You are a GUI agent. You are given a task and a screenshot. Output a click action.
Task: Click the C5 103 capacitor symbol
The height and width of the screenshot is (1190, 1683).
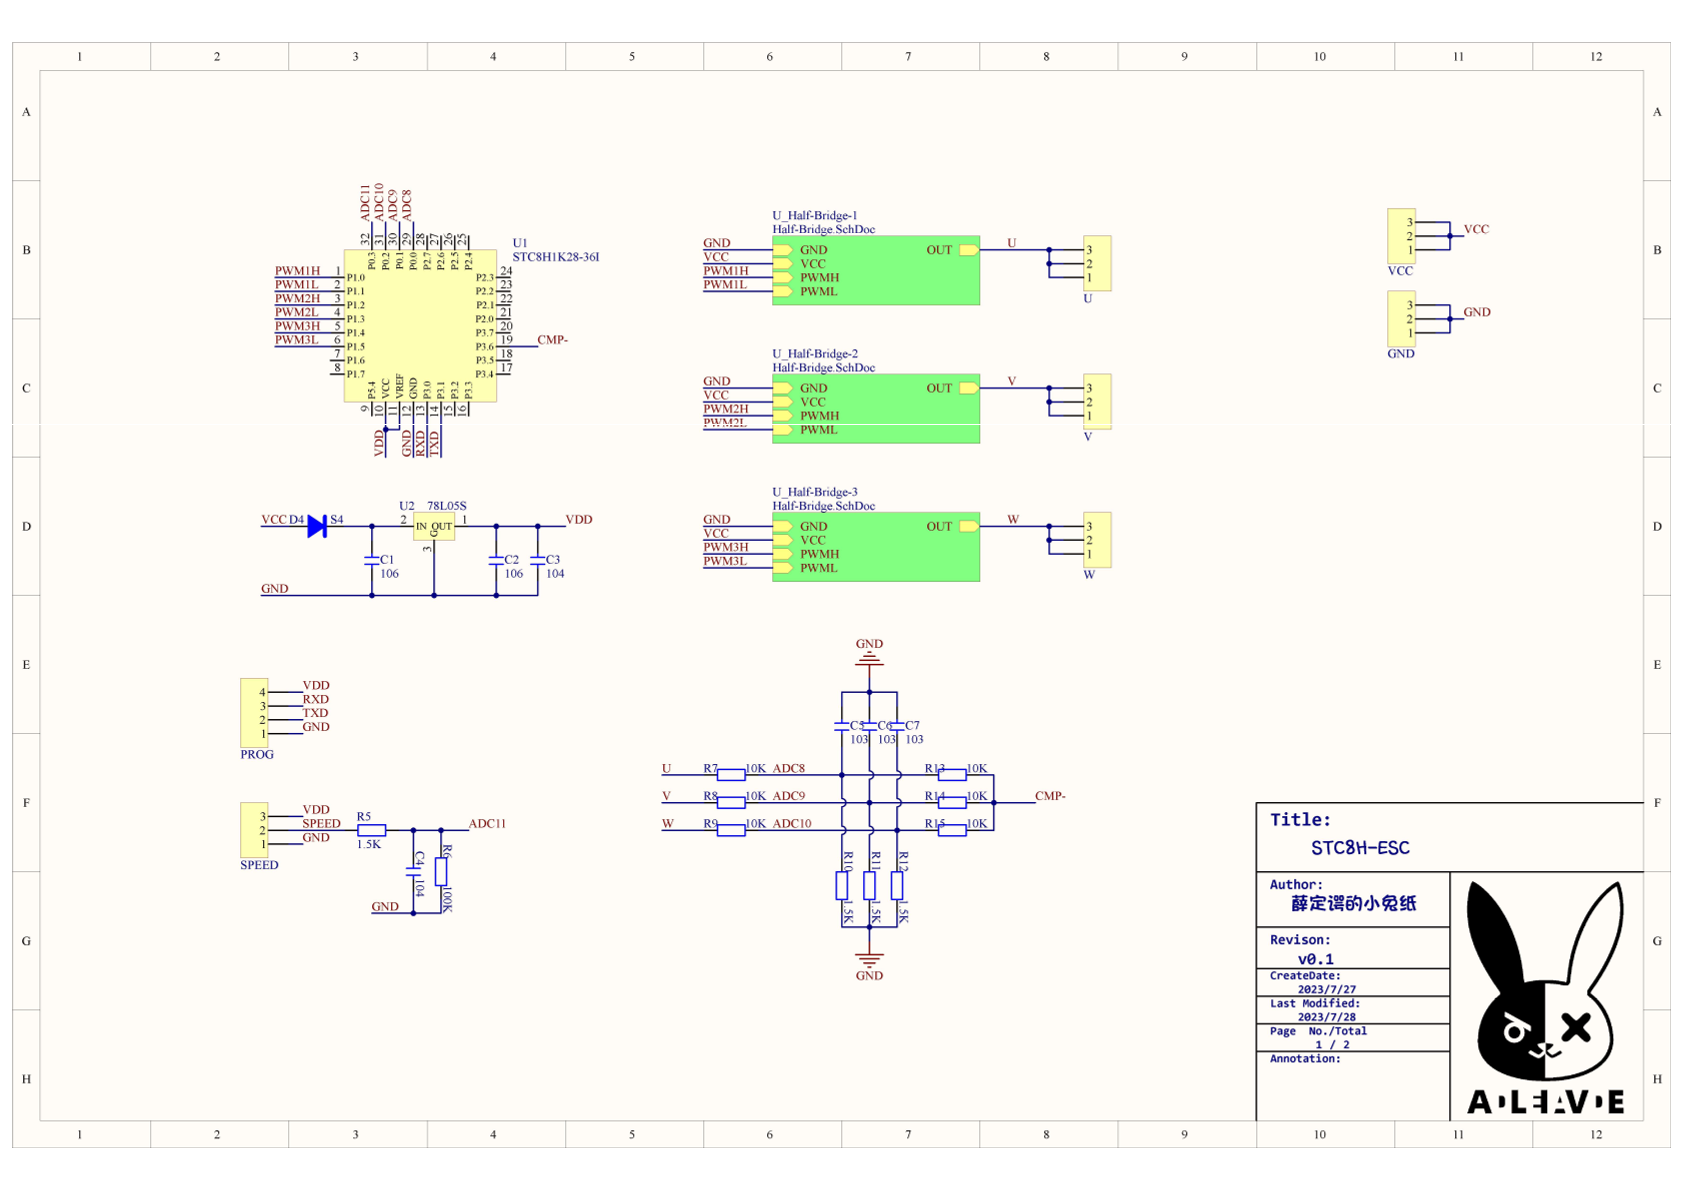tap(842, 726)
